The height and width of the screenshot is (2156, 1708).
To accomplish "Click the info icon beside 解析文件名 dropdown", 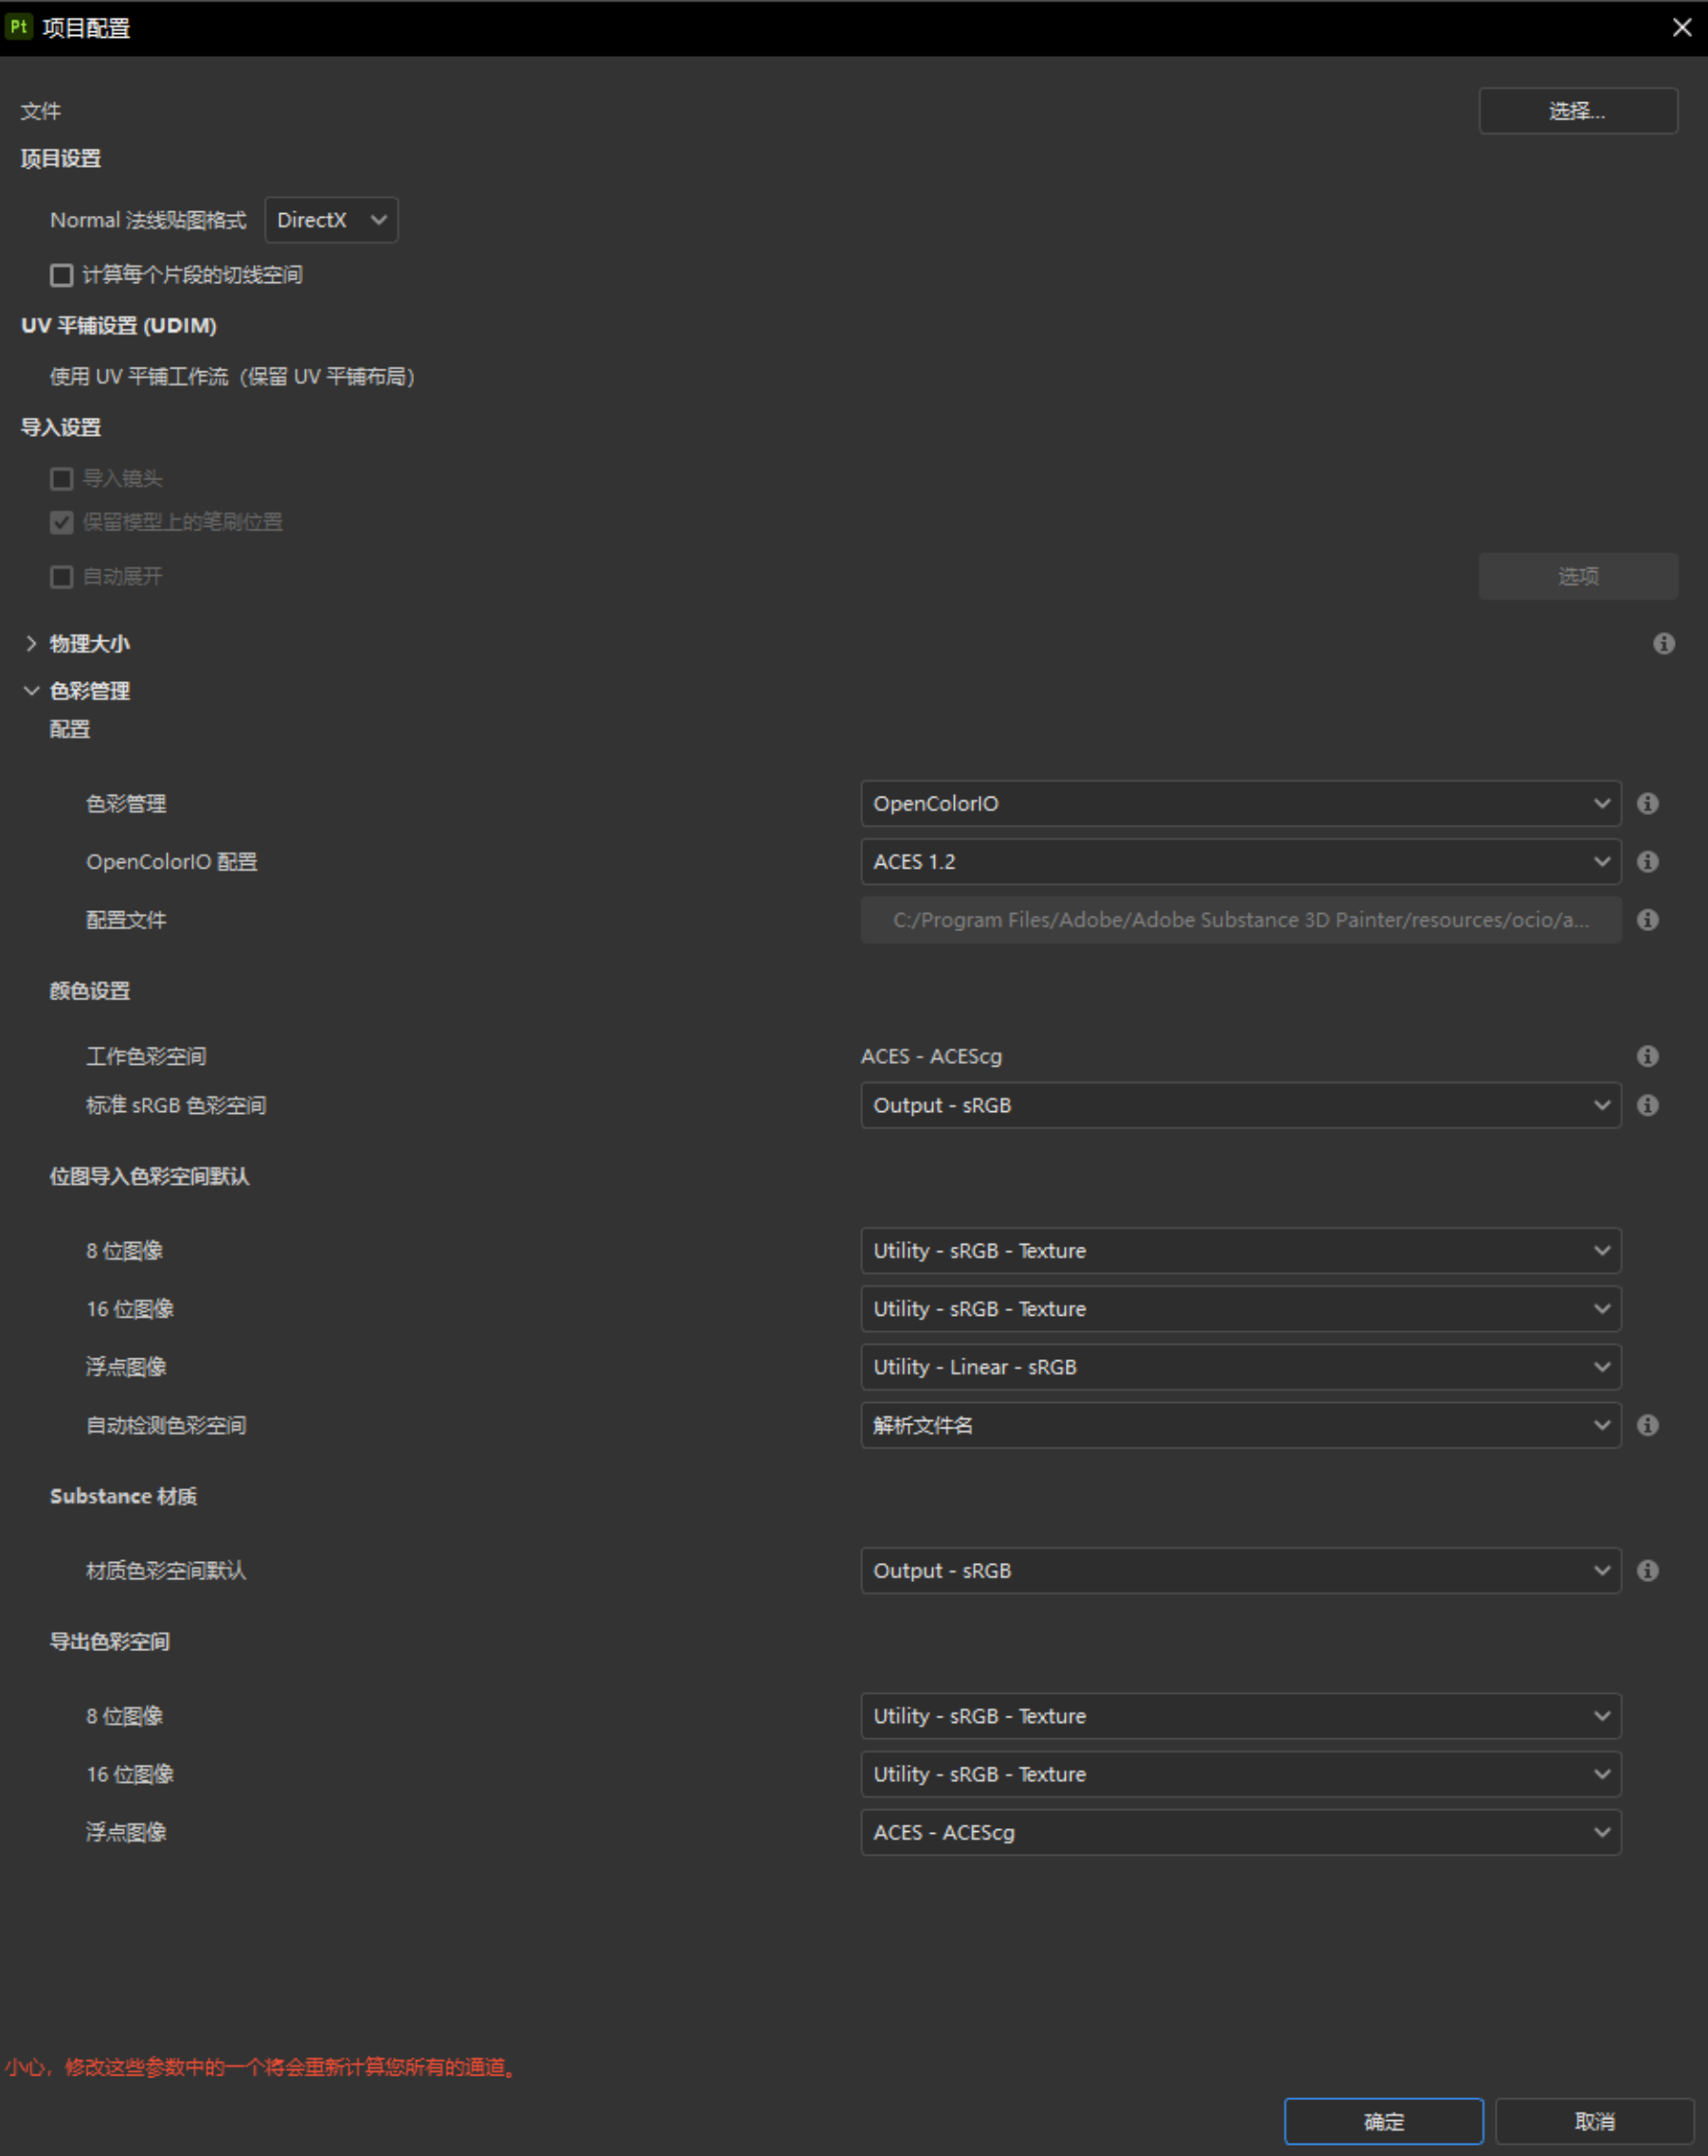I will (x=1647, y=1425).
